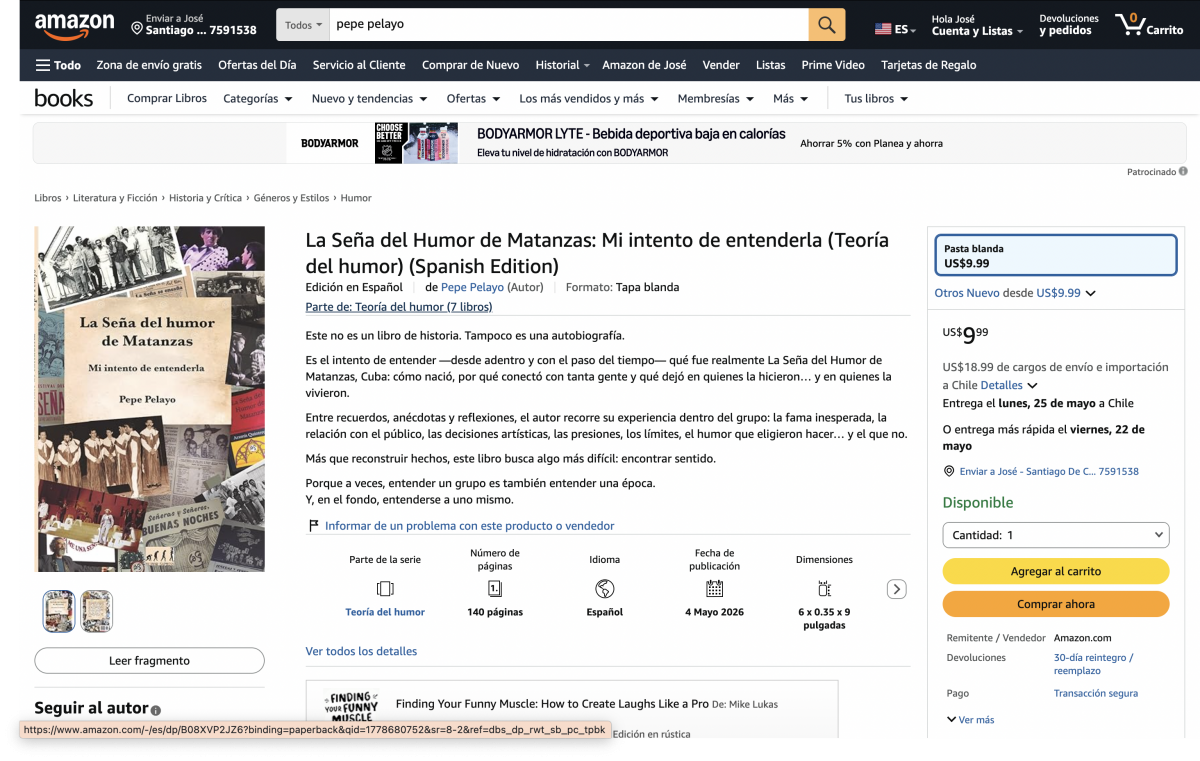Open Tus libros dropdown

point(876,99)
